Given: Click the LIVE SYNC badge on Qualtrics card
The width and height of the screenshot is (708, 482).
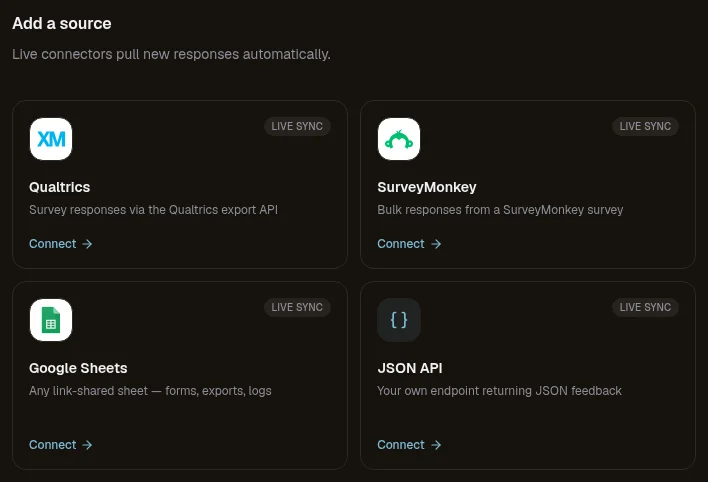Looking at the screenshot, I should click(x=297, y=126).
